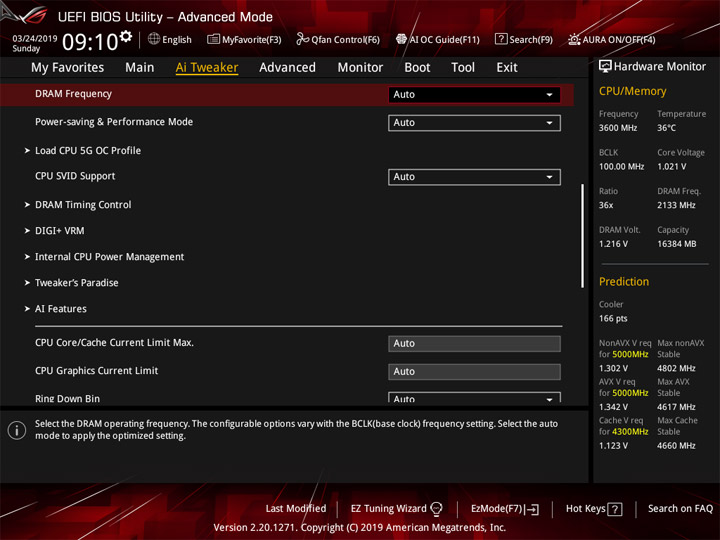Expand AI Features submenu
The height and width of the screenshot is (540, 720).
click(x=61, y=309)
